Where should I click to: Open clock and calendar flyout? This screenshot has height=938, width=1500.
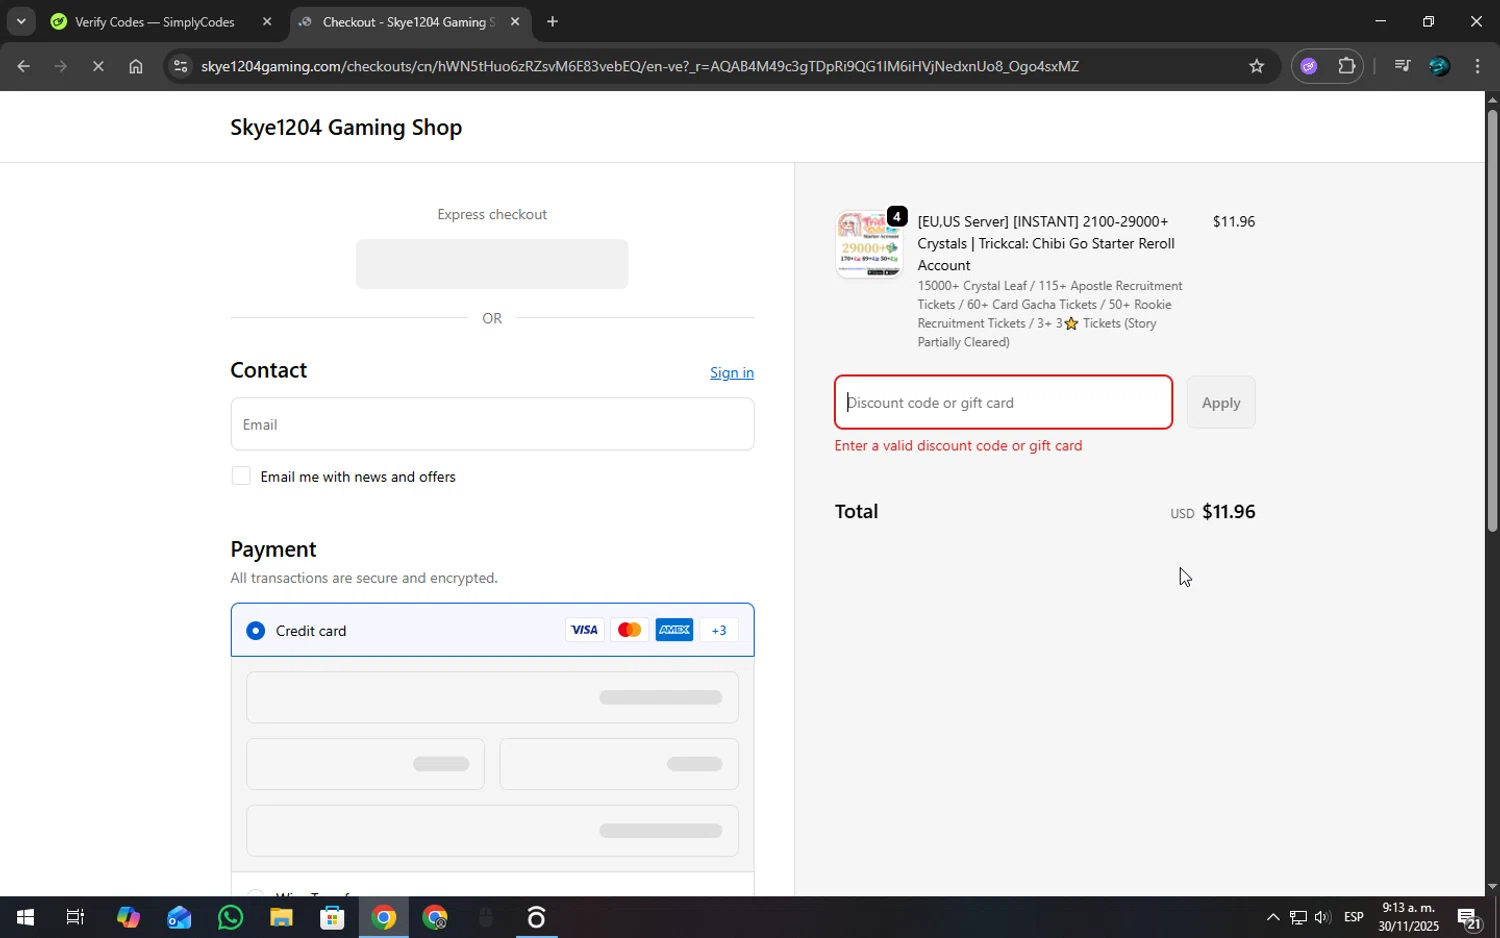[x=1409, y=917]
